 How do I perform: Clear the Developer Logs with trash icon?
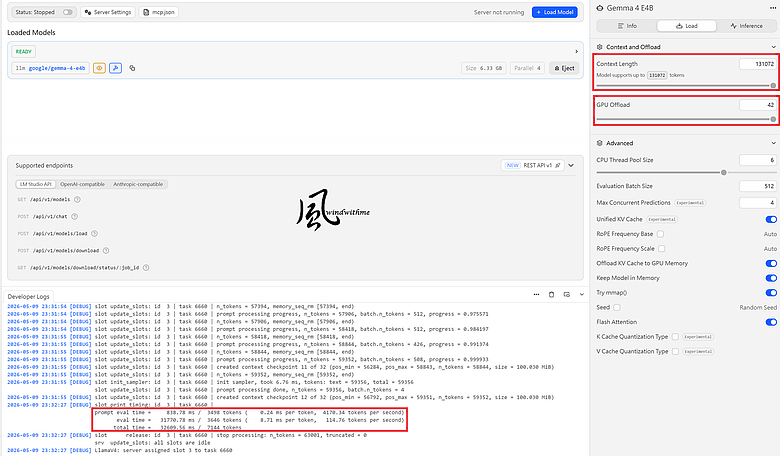[551, 294]
